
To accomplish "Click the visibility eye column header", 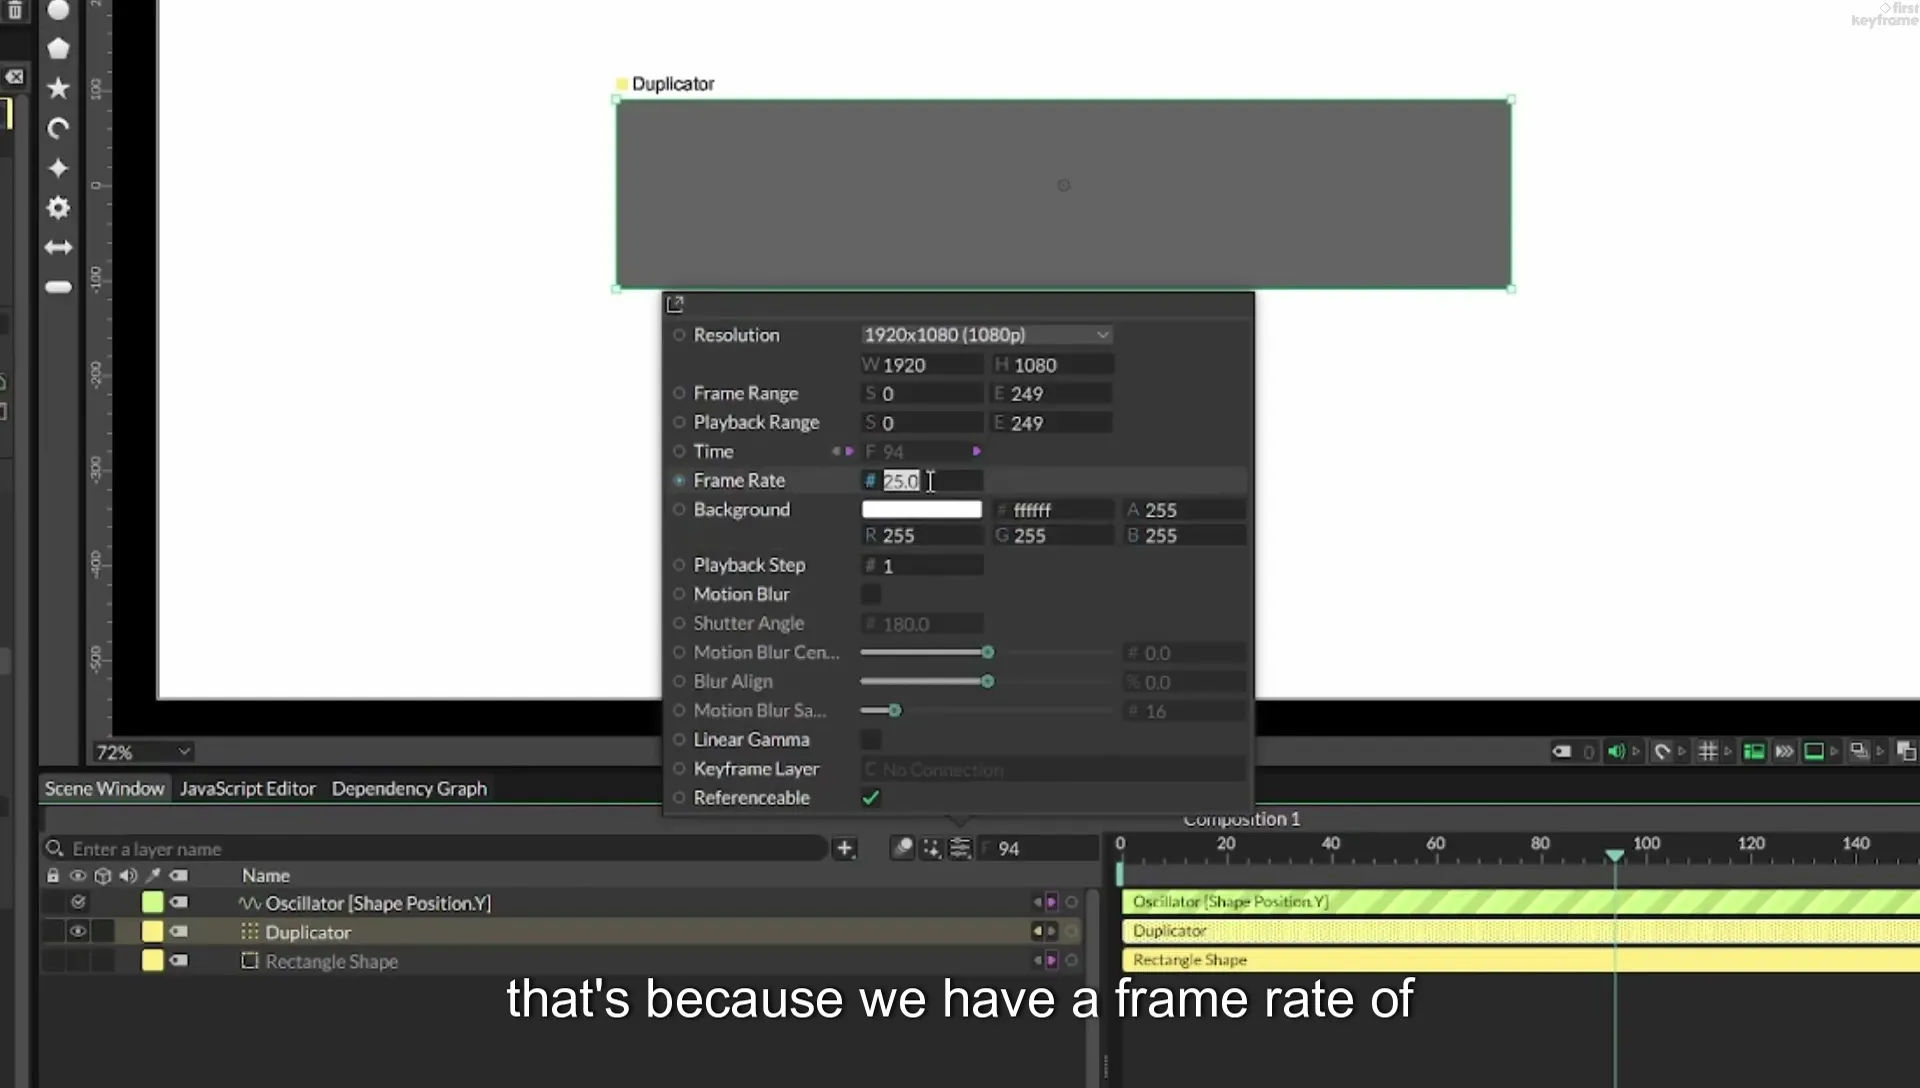I will pos(77,876).
